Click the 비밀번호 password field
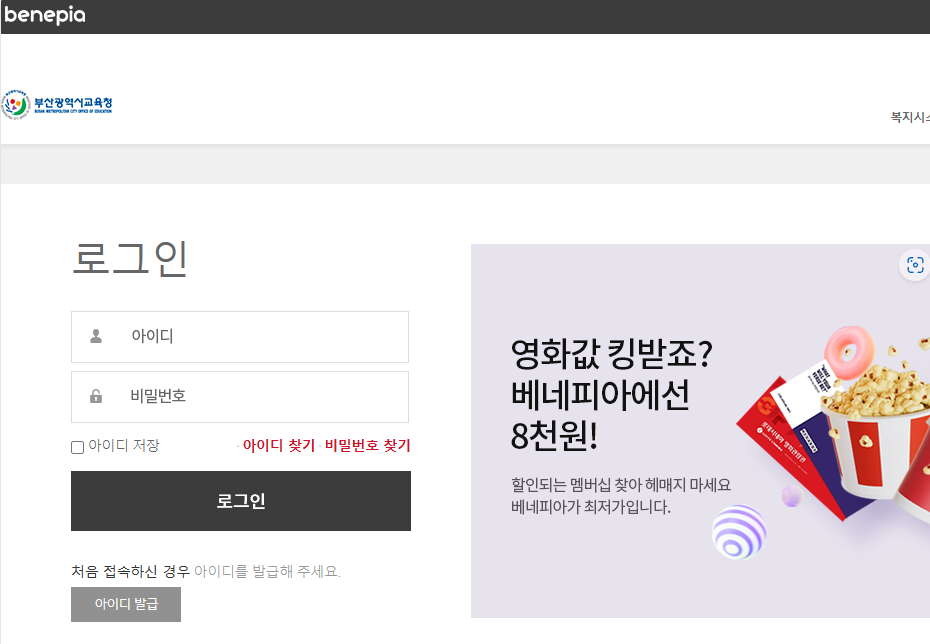This screenshot has width=930, height=644. coord(240,396)
